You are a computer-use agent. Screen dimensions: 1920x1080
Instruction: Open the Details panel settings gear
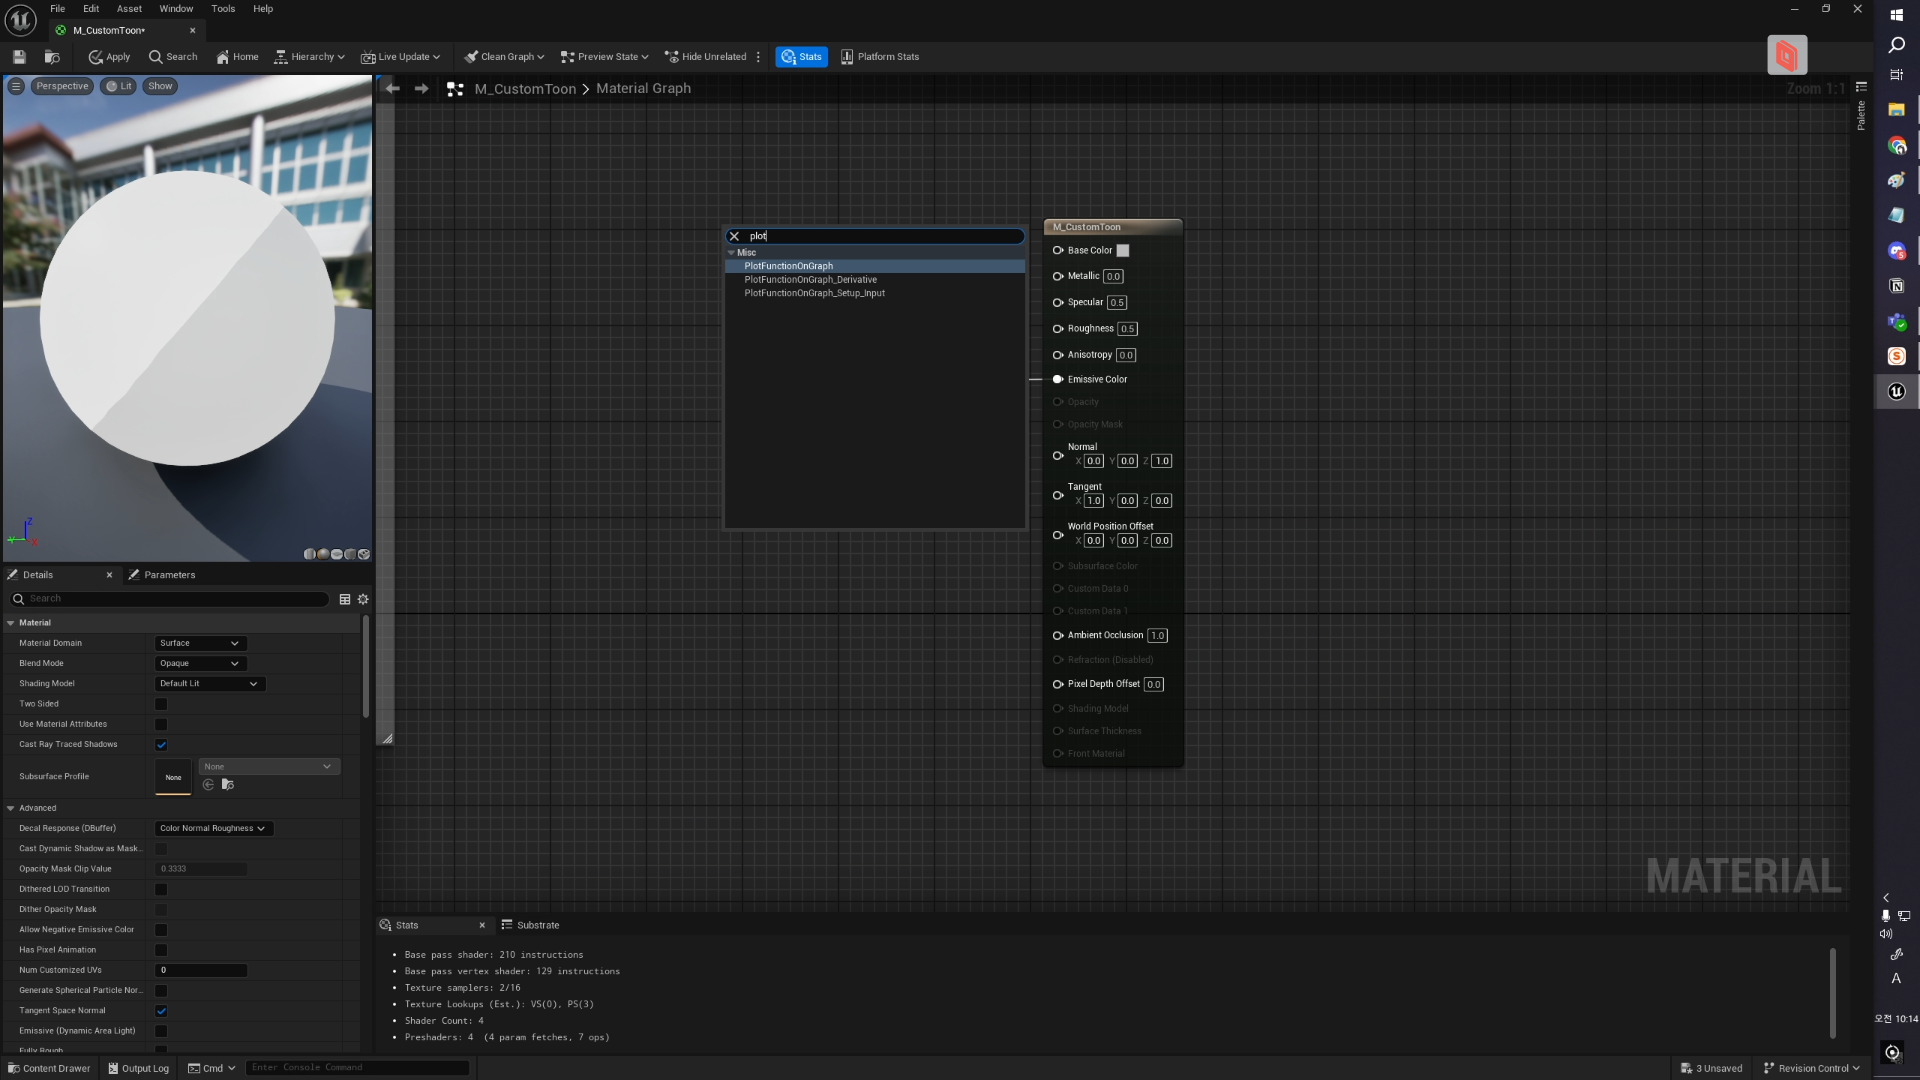click(x=363, y=599)
